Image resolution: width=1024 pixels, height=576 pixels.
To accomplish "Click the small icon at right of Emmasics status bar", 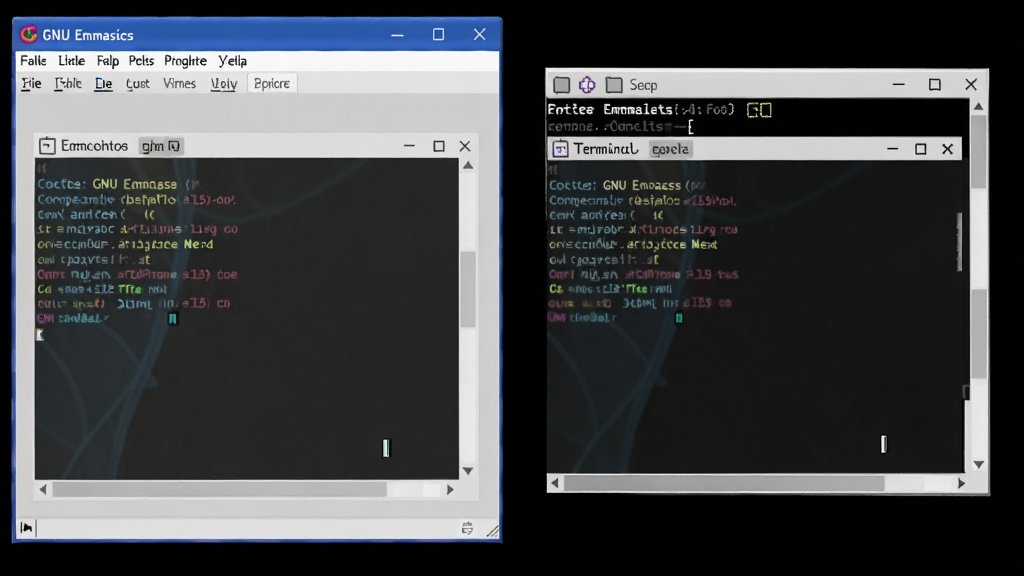I will [467, 528].
